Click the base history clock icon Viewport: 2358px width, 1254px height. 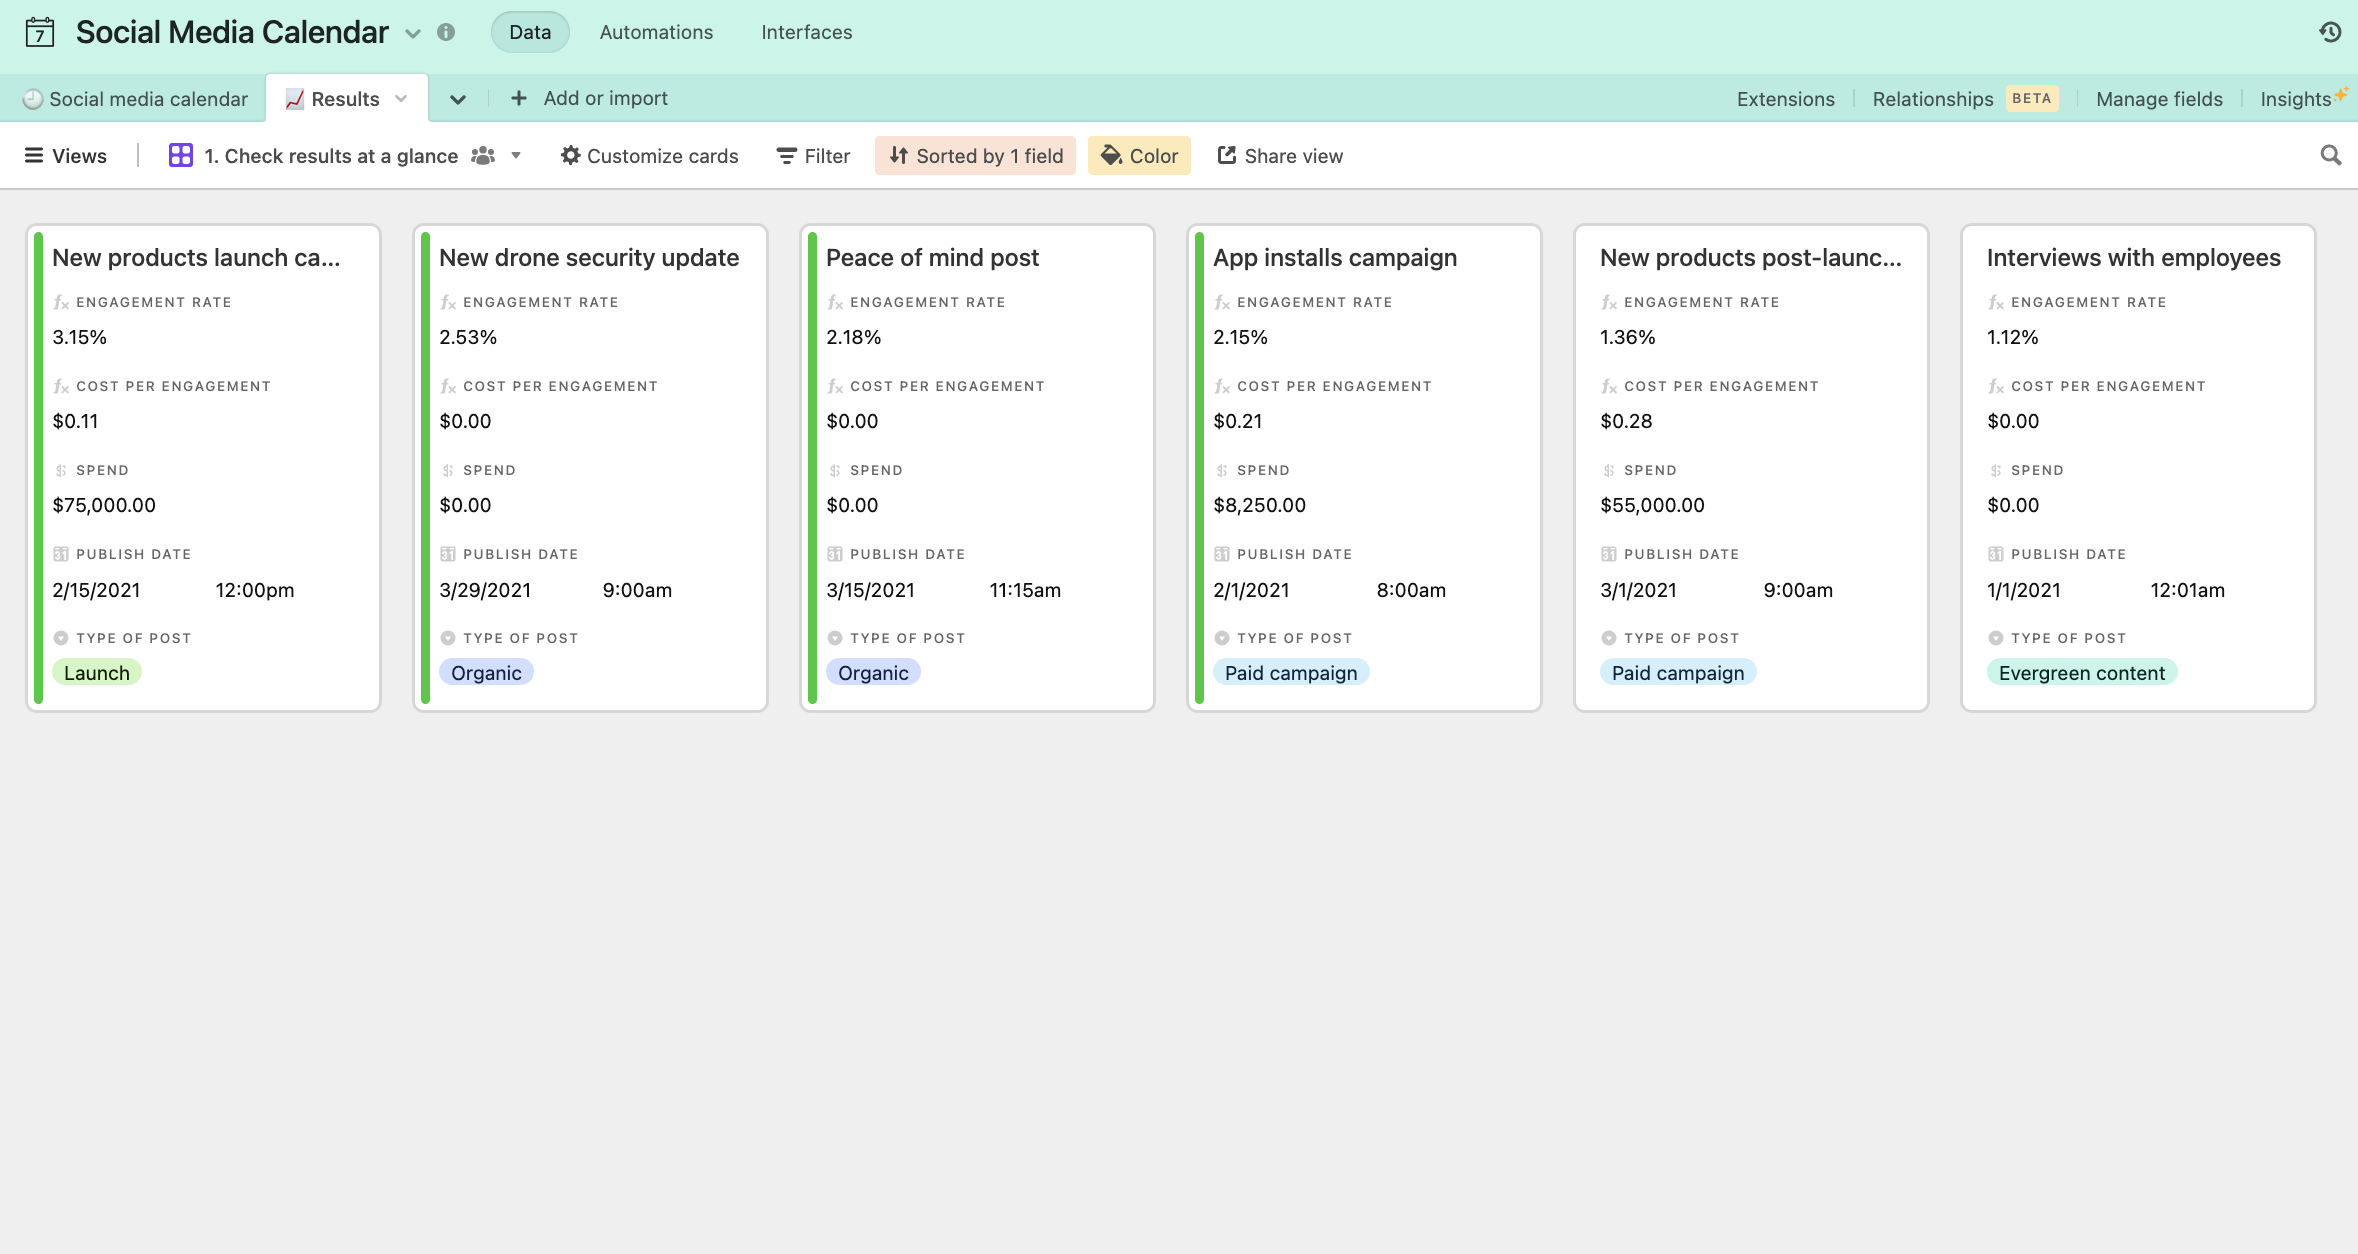point(2329,32)
